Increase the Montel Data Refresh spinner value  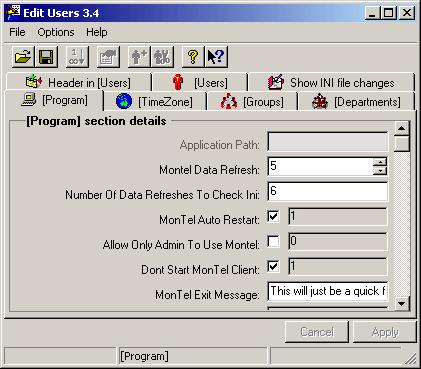click(x=380, y=162)
